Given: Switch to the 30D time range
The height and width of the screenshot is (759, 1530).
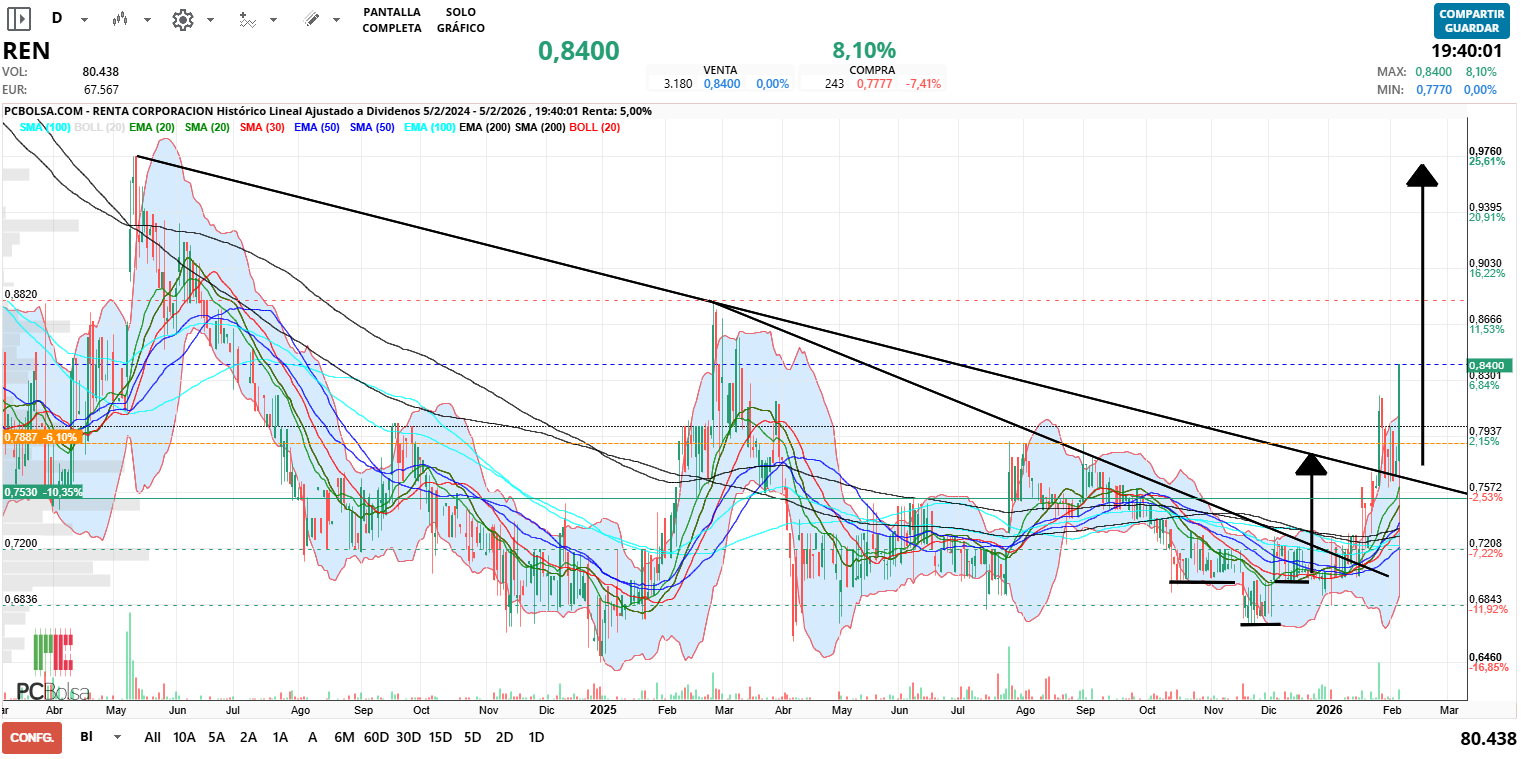Looking at the screenshot, I should coord(408,737).
